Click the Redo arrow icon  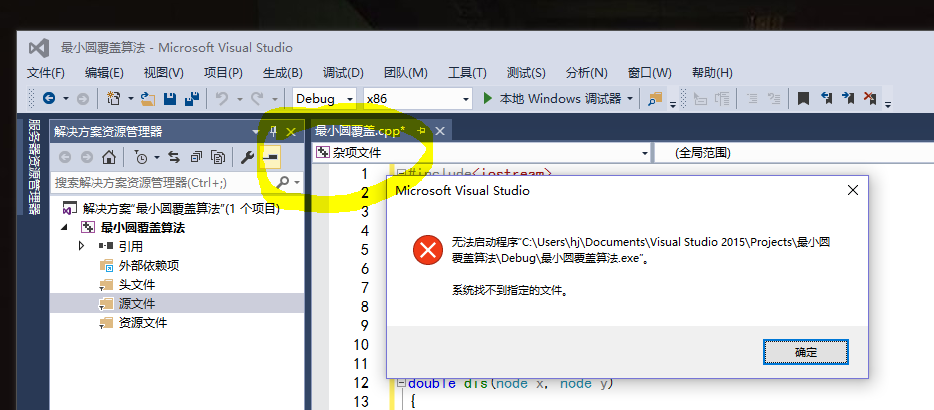coord(257,98)
